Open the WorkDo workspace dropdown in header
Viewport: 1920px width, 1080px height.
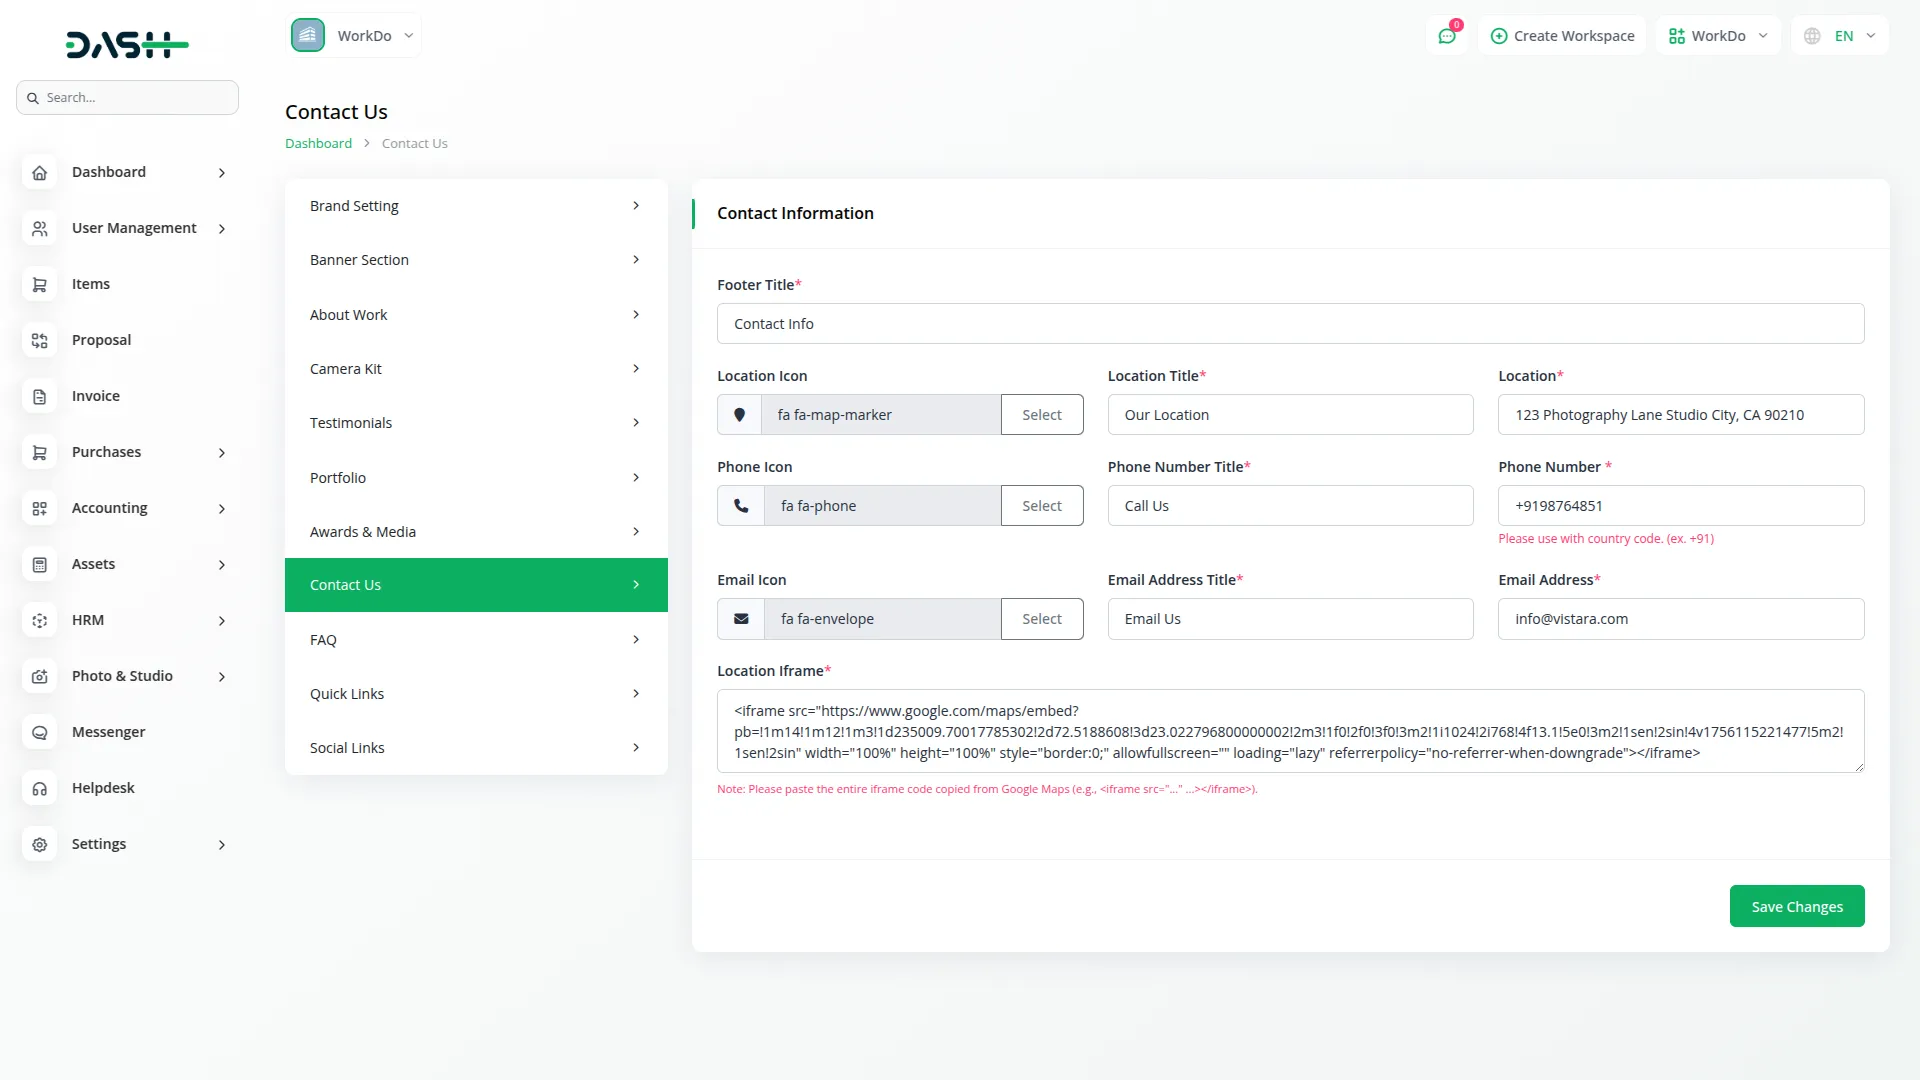1717,36
